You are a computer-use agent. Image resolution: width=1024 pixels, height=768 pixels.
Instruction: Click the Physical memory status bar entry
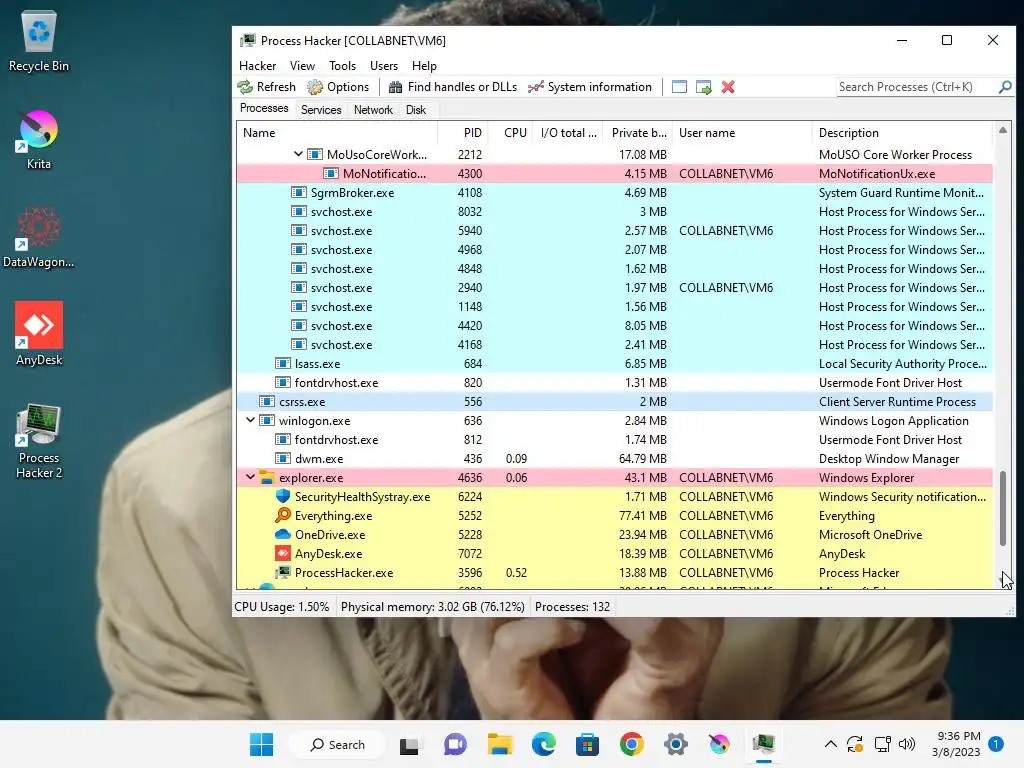point(432,607)
